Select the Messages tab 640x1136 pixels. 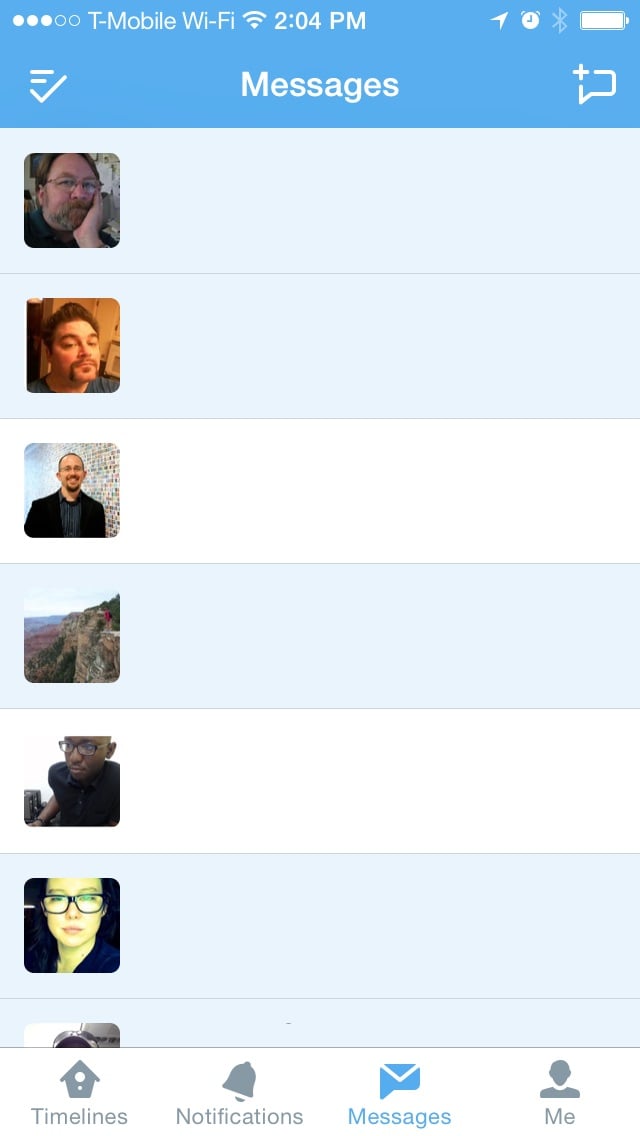click(399, 1092)
